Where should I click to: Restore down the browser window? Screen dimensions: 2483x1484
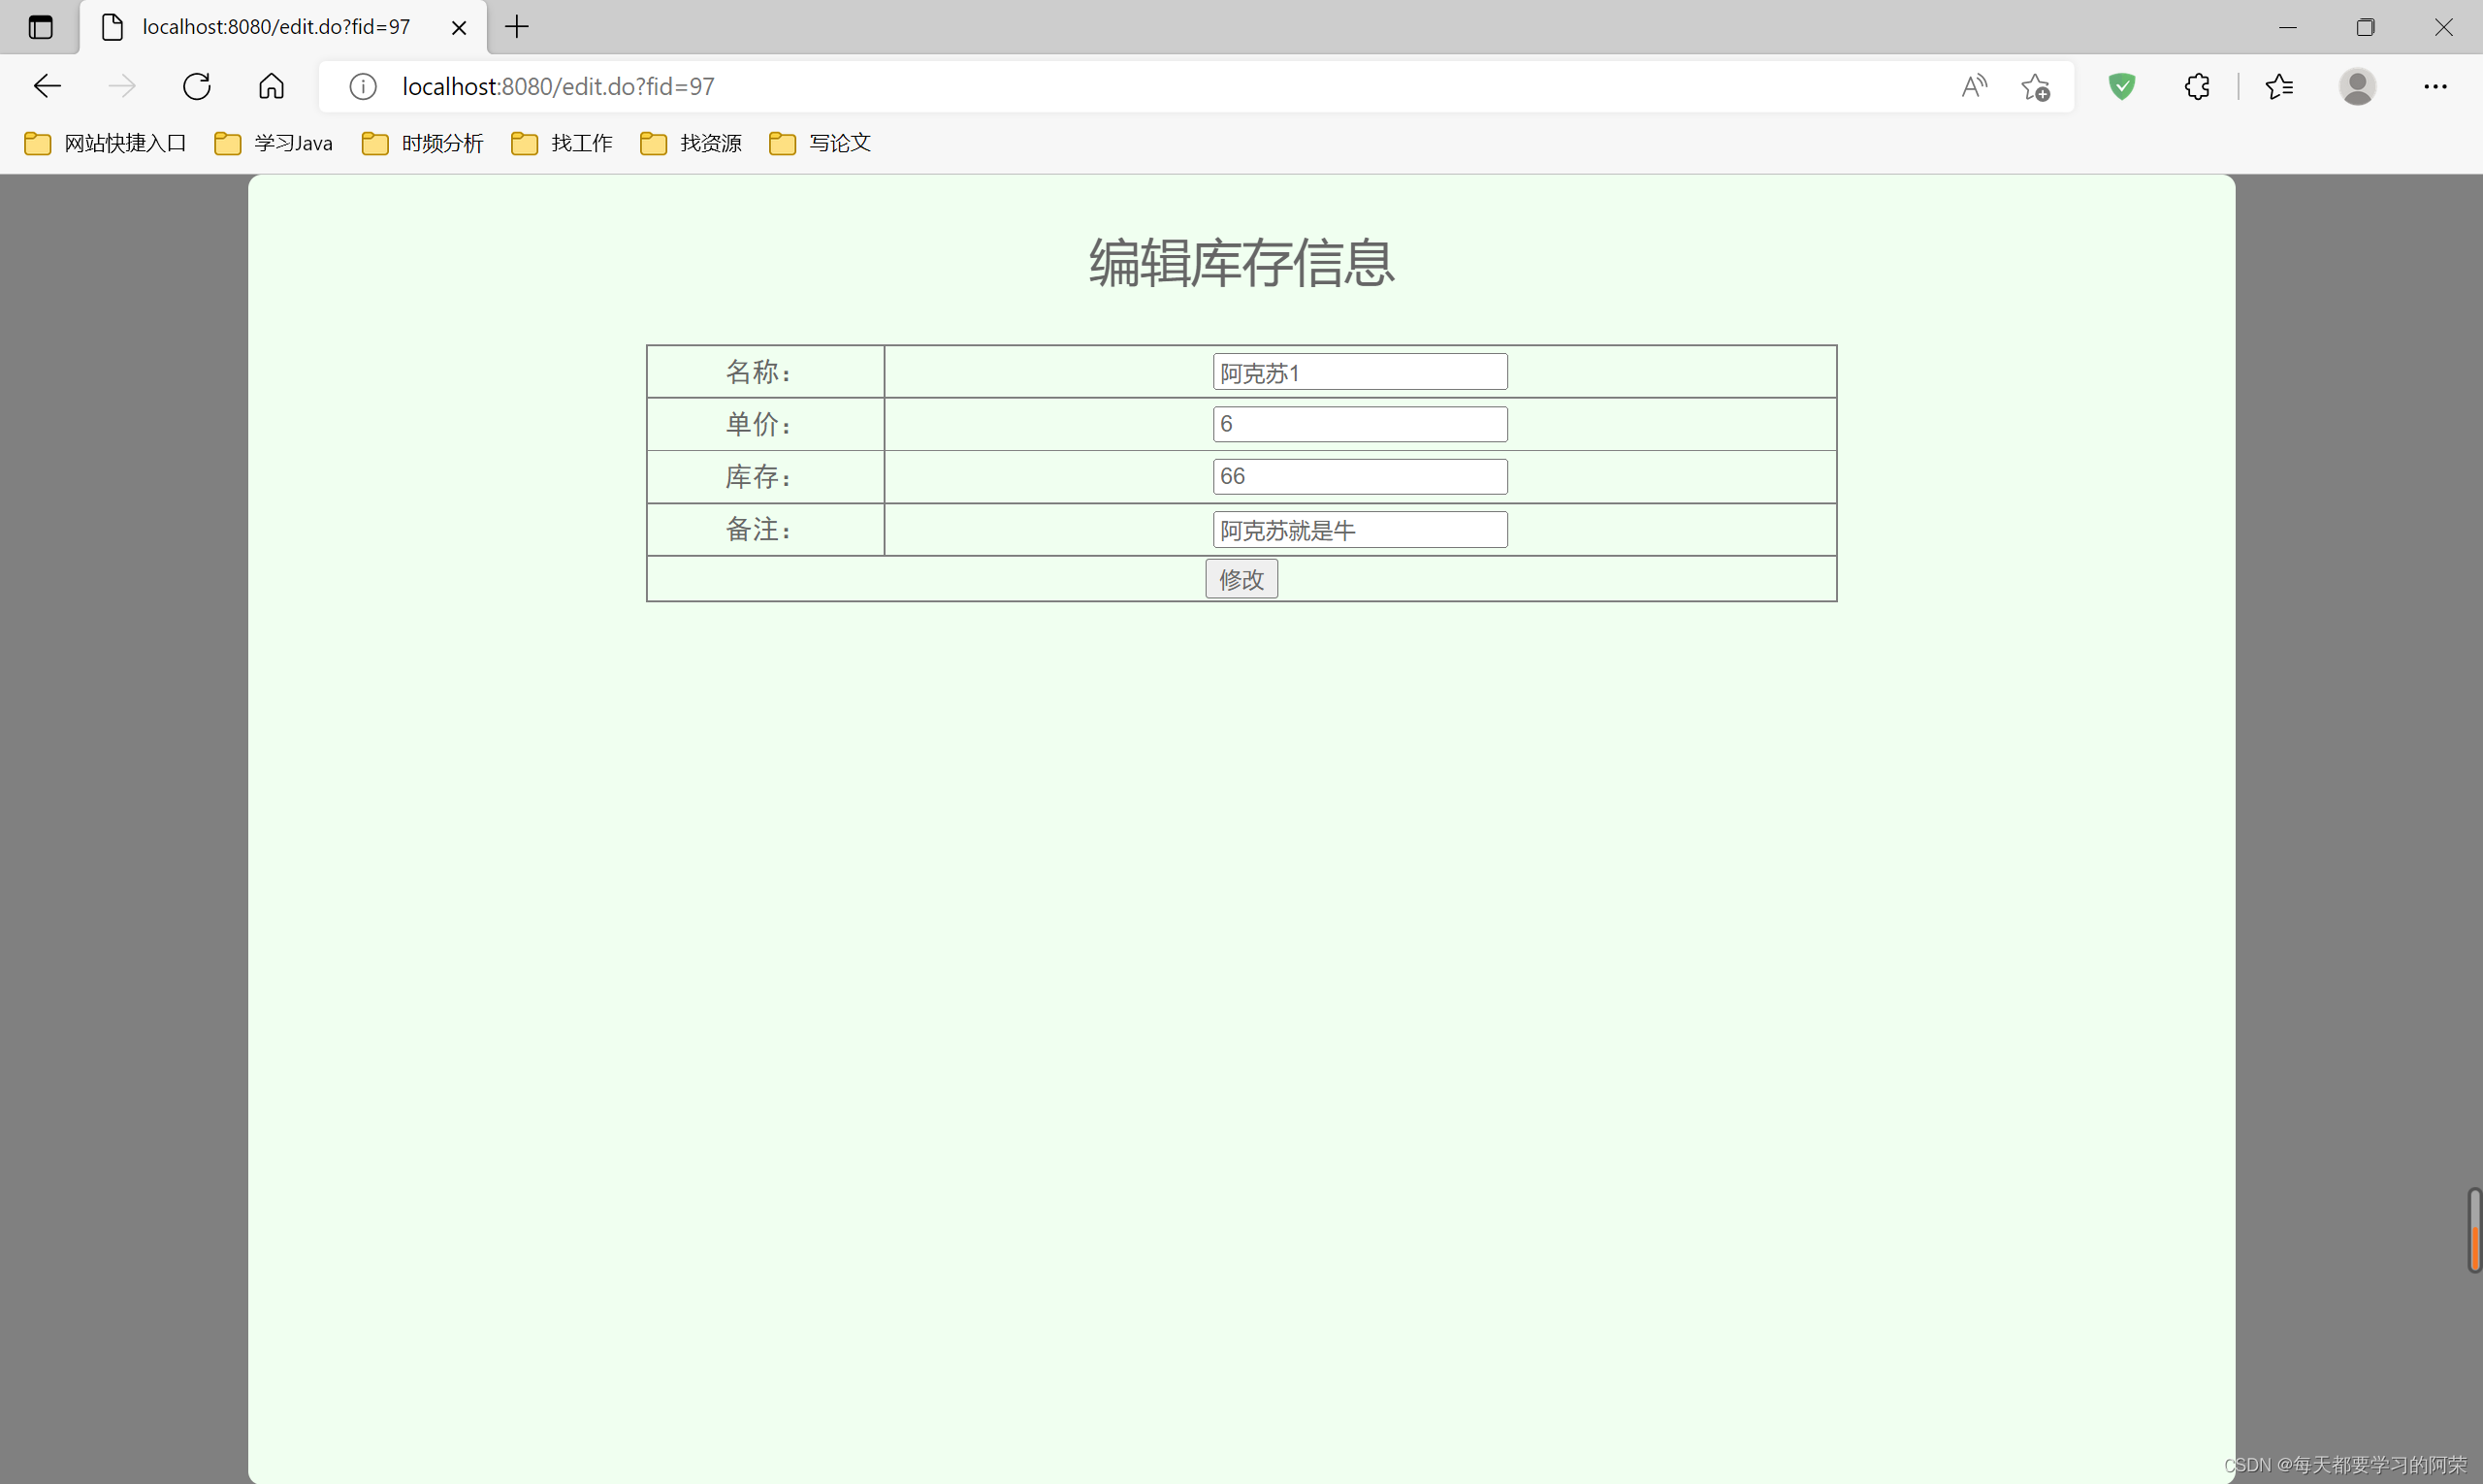(2365, 27)
